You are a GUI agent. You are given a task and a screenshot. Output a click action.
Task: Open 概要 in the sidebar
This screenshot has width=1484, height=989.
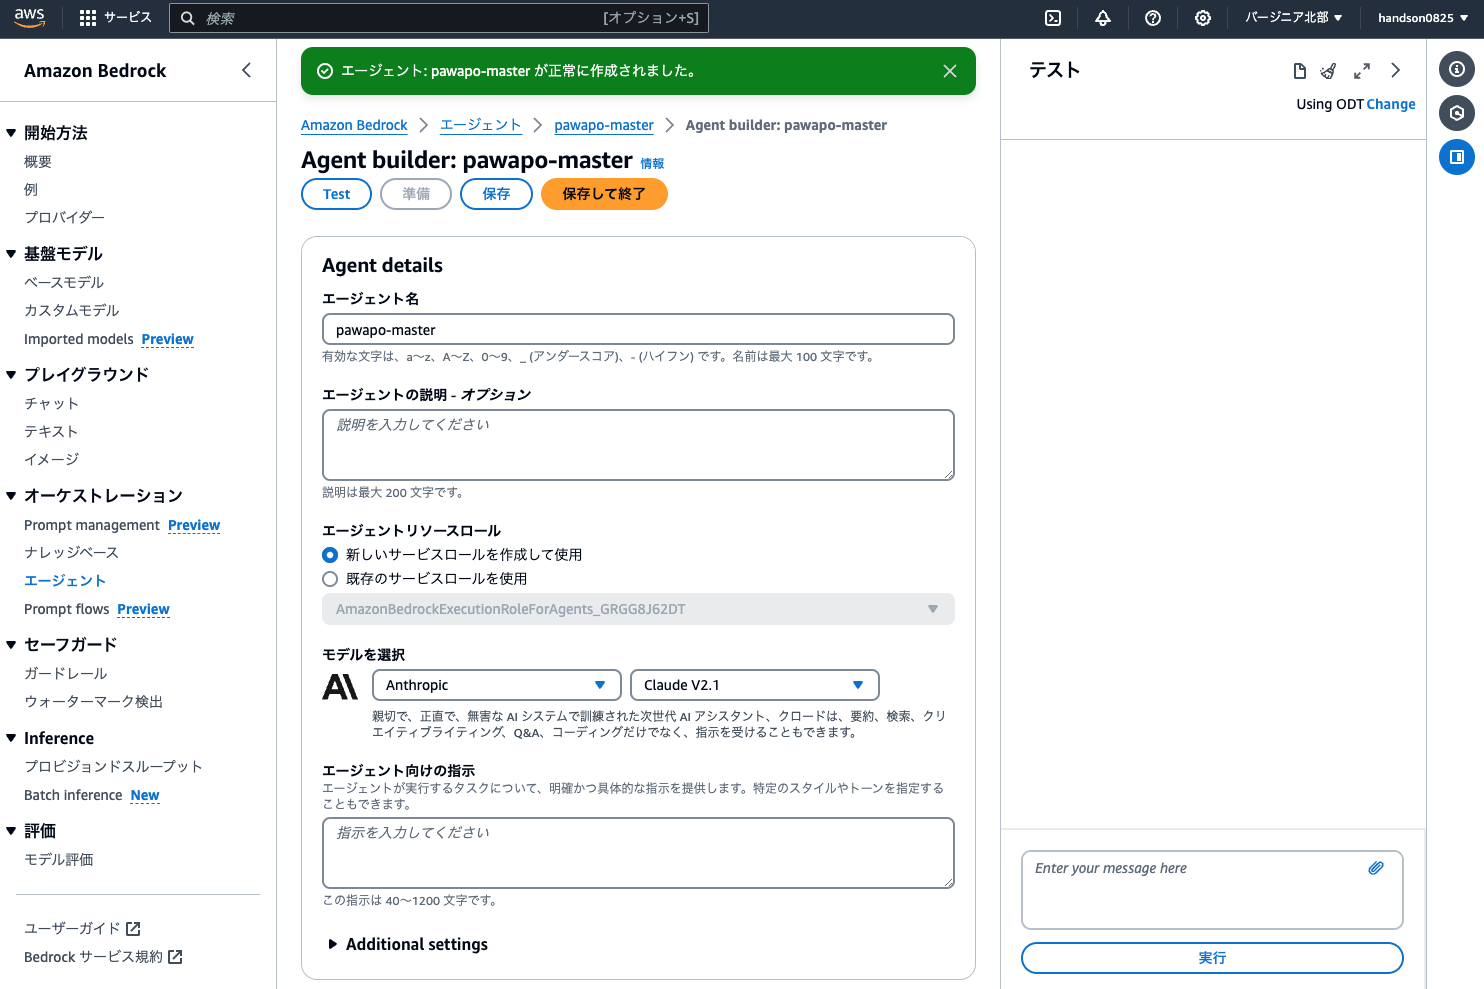click(x=38, y=162)
